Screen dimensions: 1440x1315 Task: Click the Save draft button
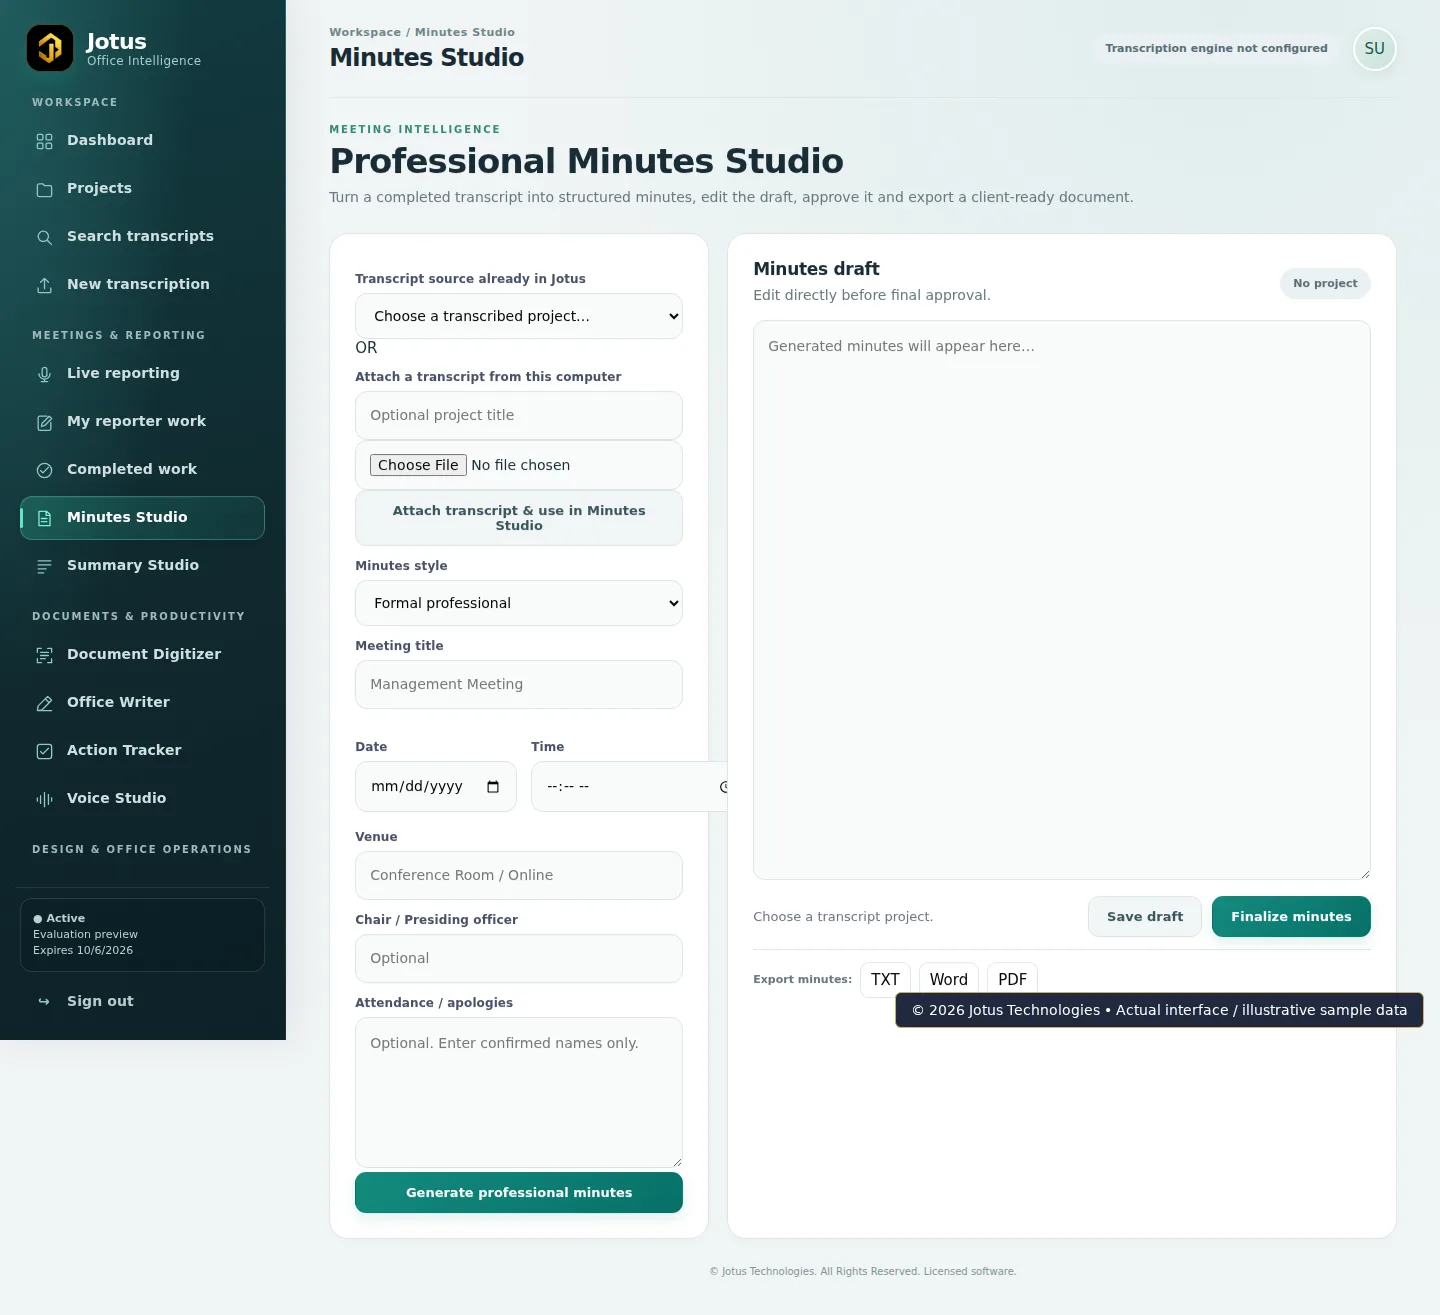[x=1145, y=917]
